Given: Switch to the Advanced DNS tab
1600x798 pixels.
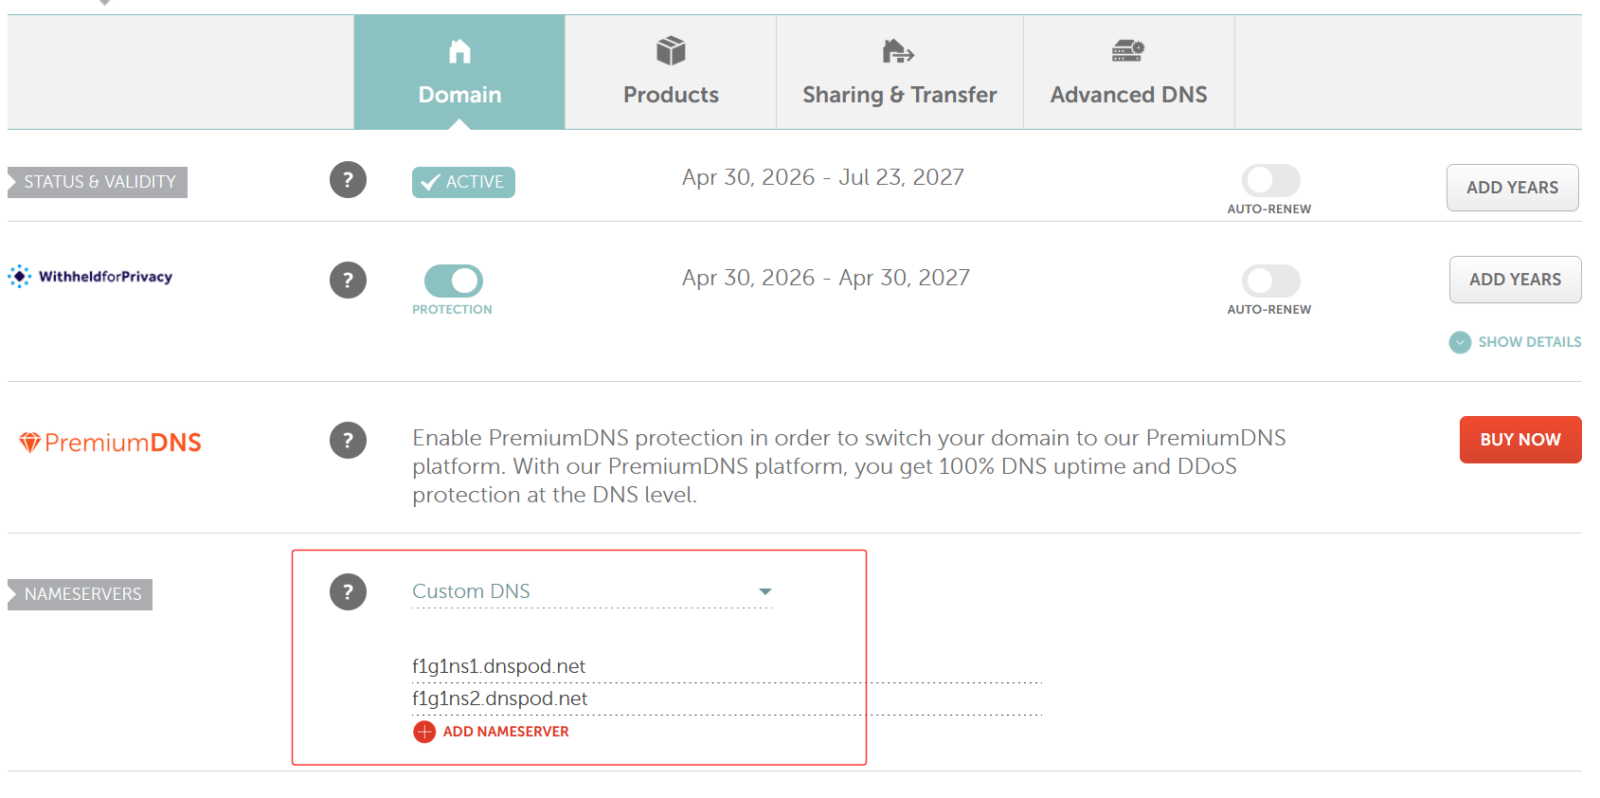Looking at the screenshot, I should pyautogui.click(x=1129, y=72).
